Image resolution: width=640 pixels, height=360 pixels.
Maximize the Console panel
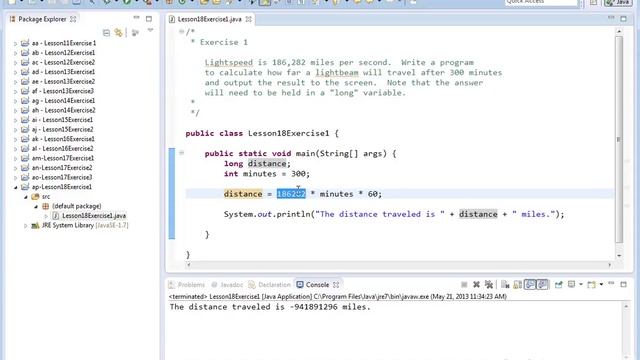[623, 284]
